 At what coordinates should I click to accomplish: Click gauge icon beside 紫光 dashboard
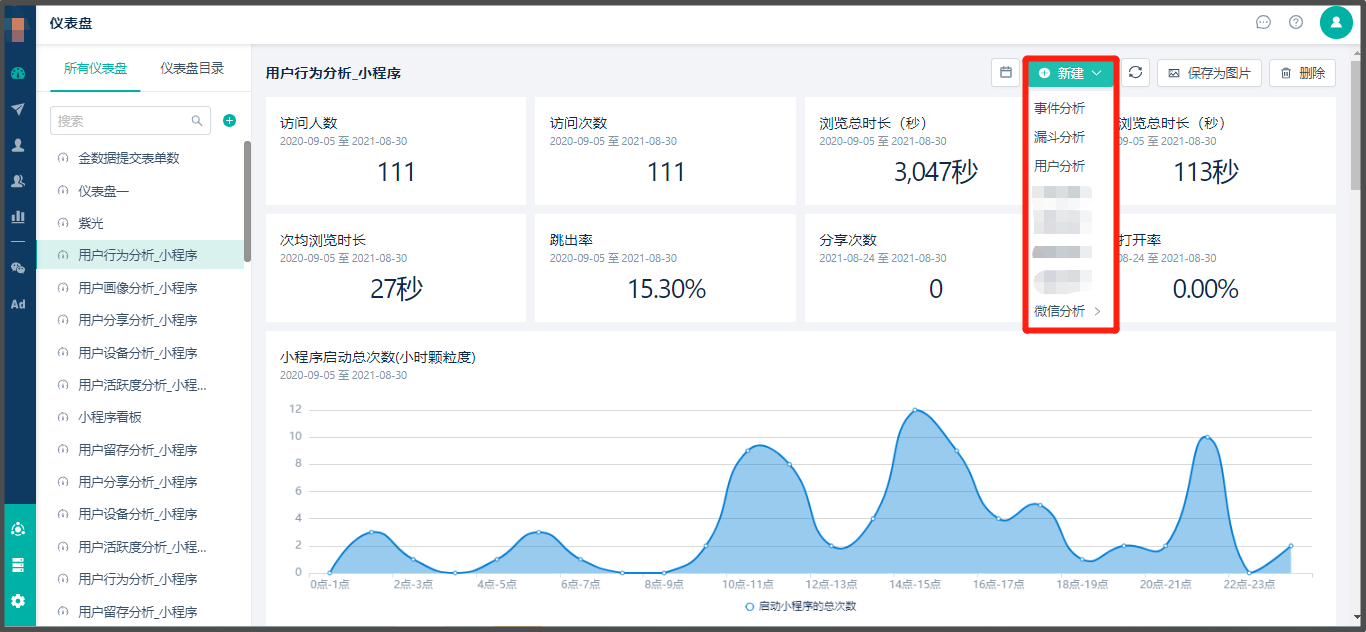click(x=64, y=223)
